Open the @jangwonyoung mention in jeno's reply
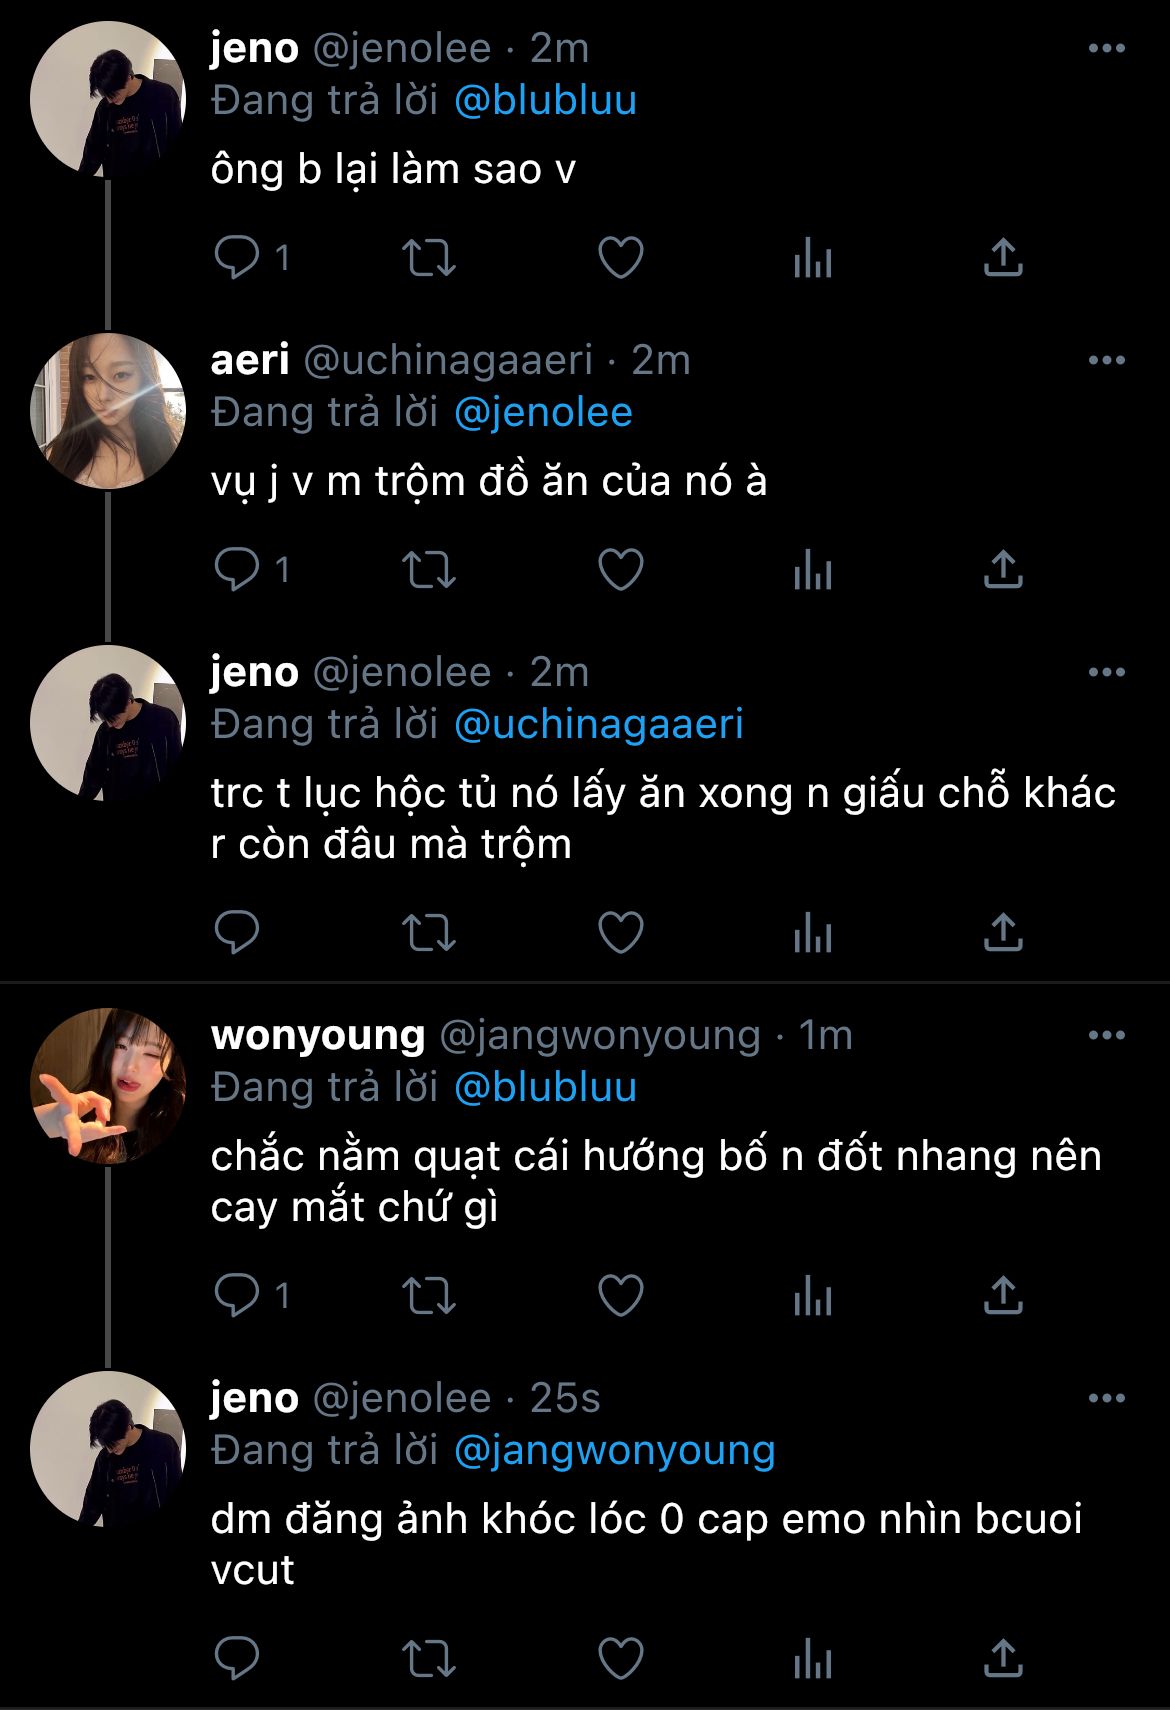 (614, 1450)
